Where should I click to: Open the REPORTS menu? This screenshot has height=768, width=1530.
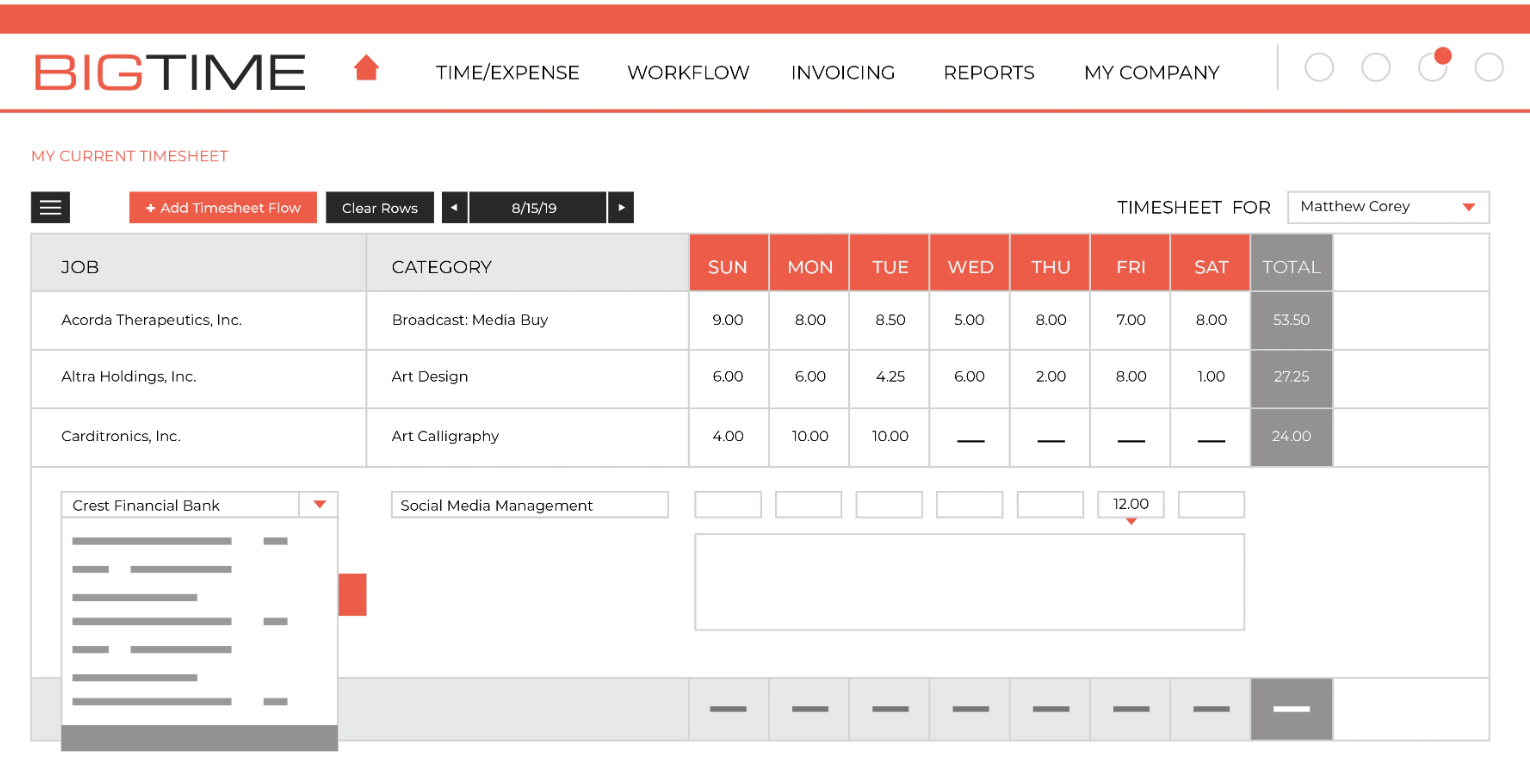(x=989, y=73)
